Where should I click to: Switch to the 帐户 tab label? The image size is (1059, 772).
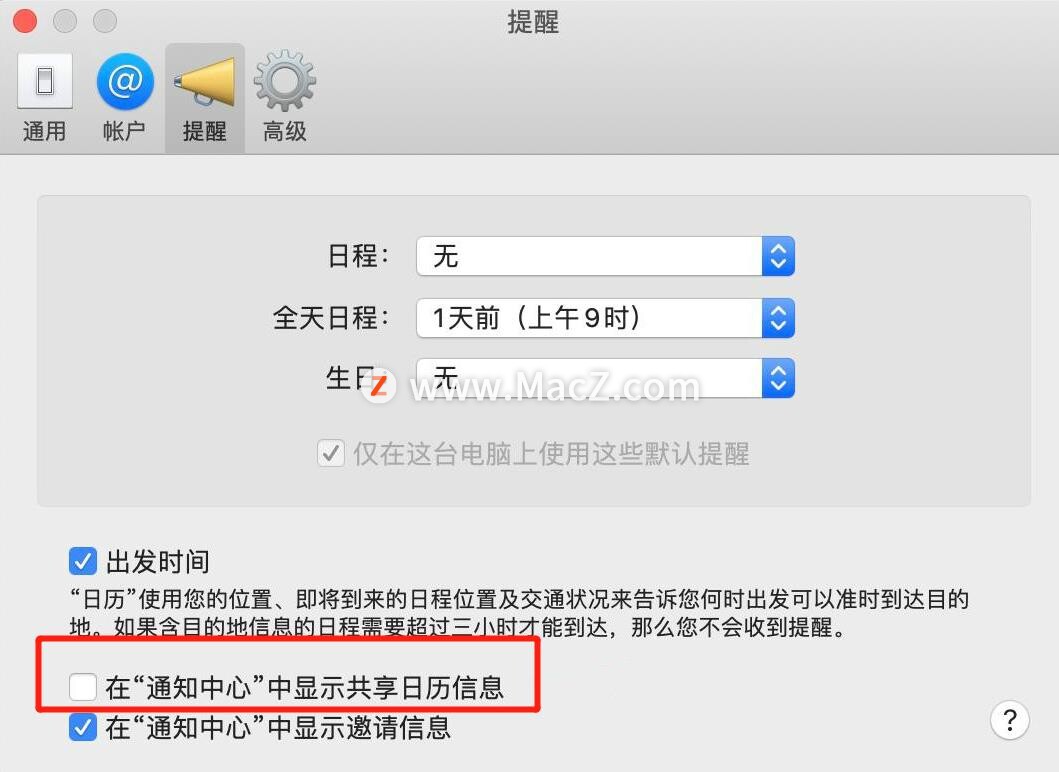coord(124,131)
